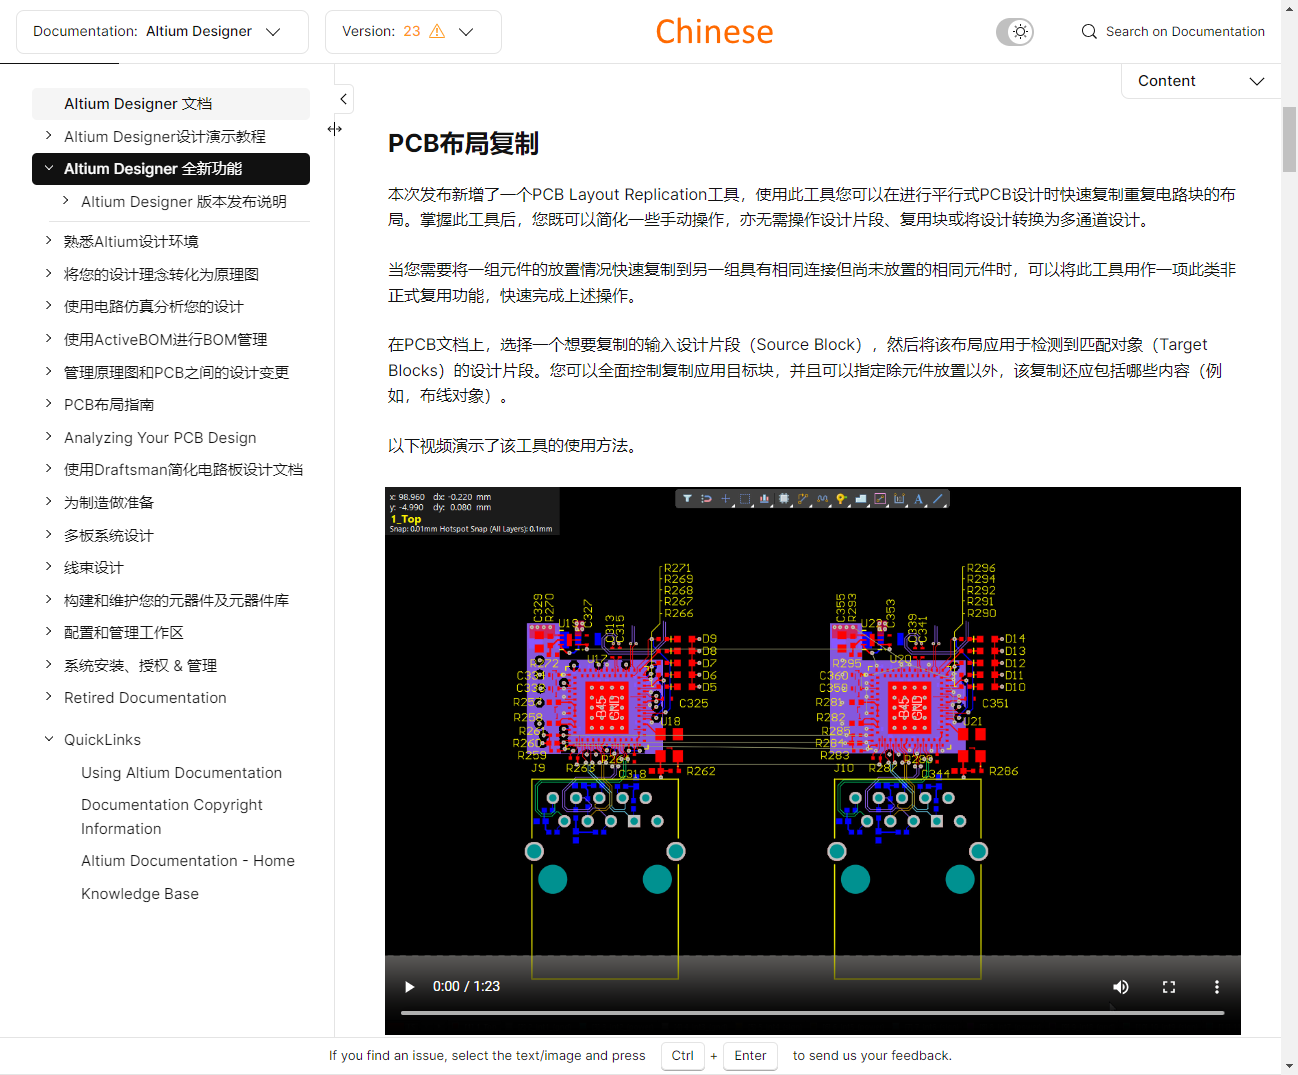The width and height of the screenshot is (1298, 1075).
Task: Seek along the video progress bar
Action: point(812,1013)
